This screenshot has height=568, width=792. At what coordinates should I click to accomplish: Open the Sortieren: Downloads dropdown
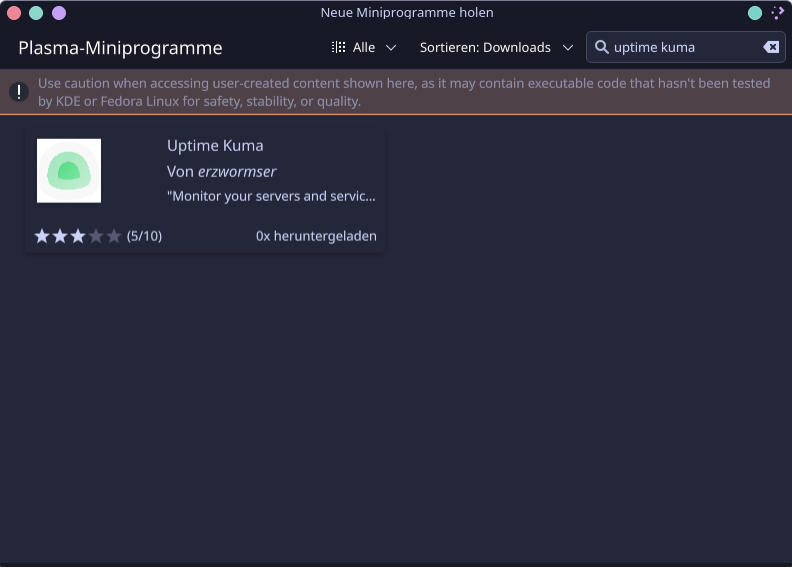(497, 47)
